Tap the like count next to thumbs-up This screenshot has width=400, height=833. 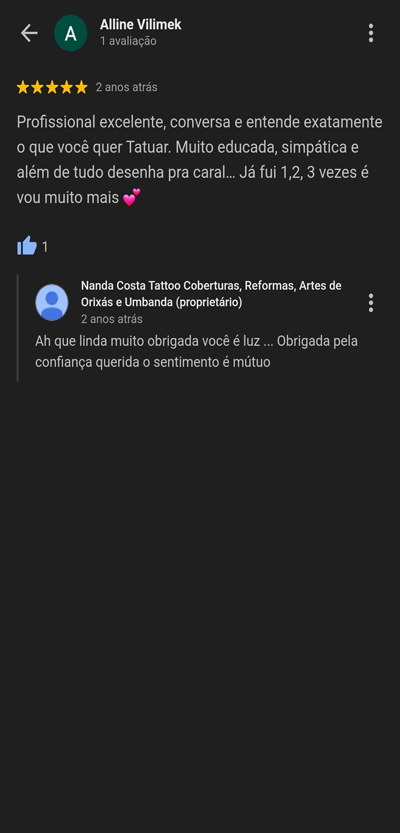45,247
